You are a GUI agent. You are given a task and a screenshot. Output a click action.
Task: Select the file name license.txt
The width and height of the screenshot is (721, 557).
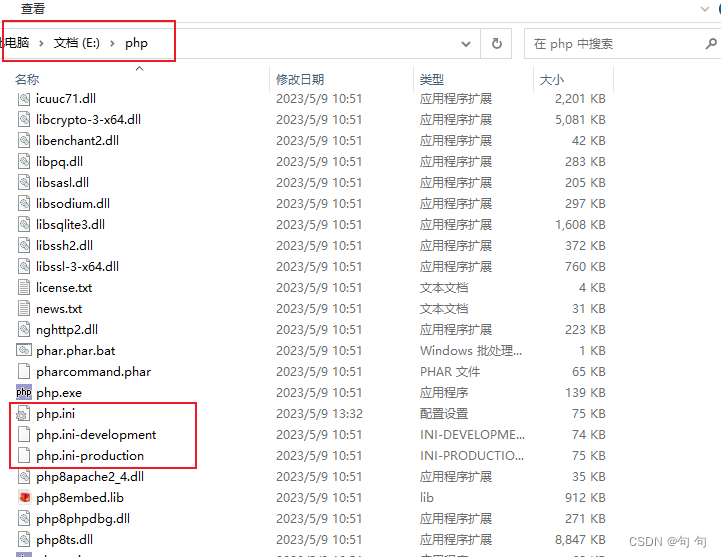[64, 288]
